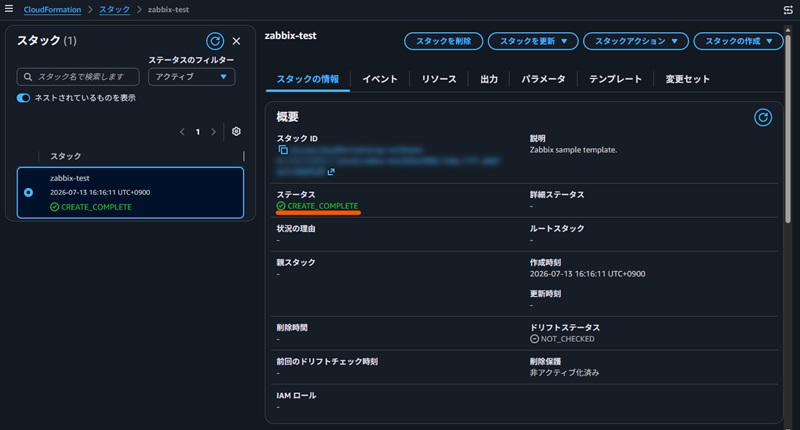Toggle ネストされているものを表示 switch

23,98
